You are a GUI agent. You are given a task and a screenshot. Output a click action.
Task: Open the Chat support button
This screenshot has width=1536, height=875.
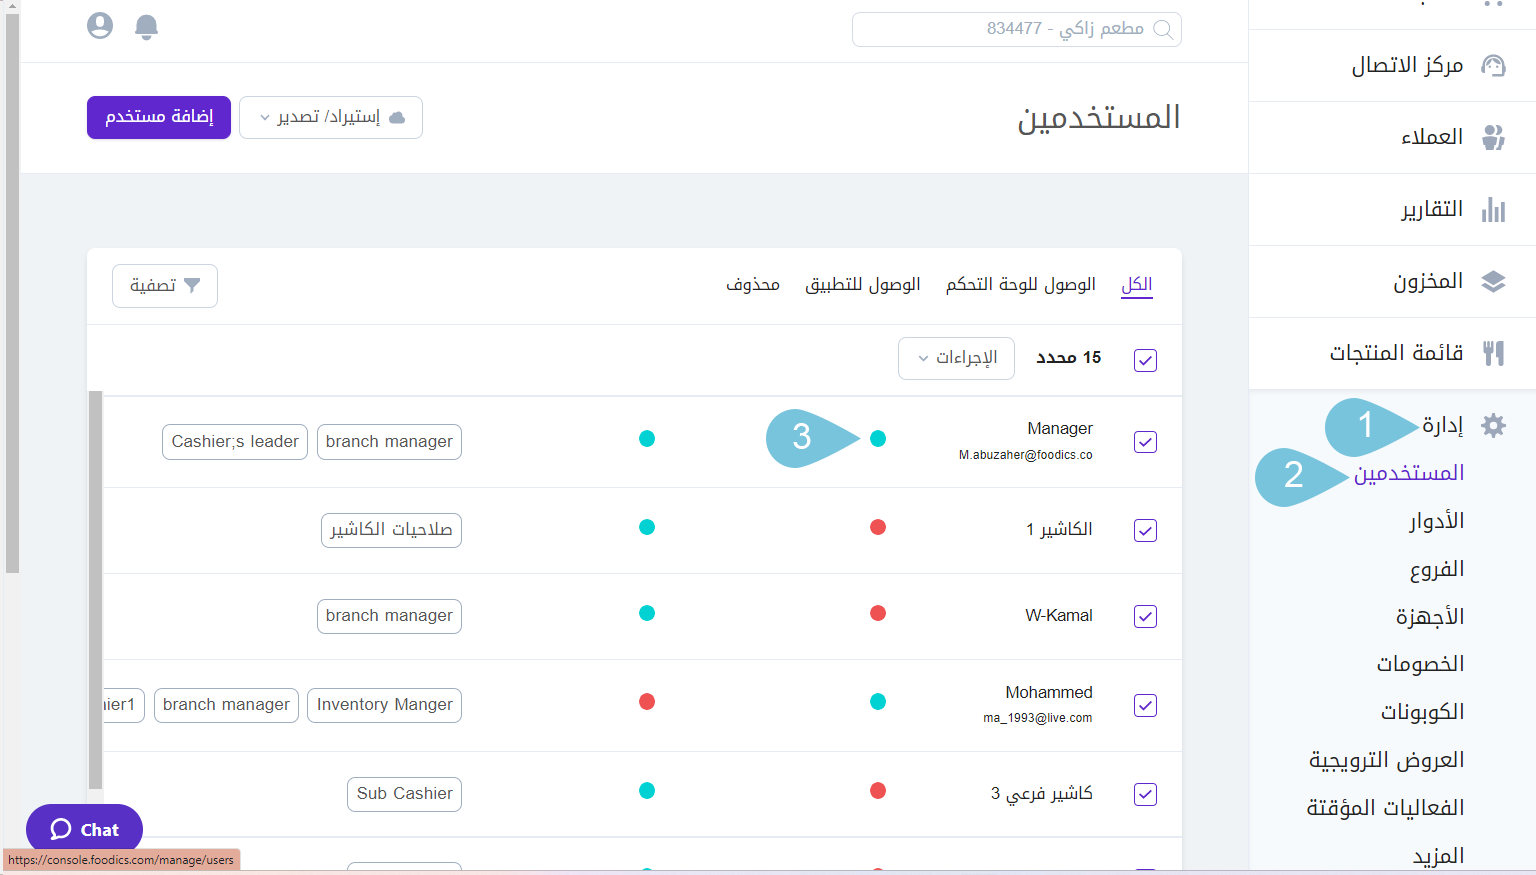point(85,829)
